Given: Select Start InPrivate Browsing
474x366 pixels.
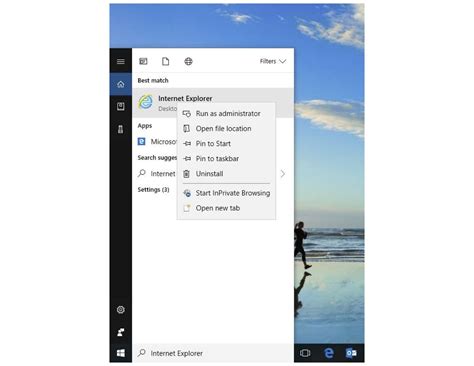Looking at the screenshot, I should (227, 193).
